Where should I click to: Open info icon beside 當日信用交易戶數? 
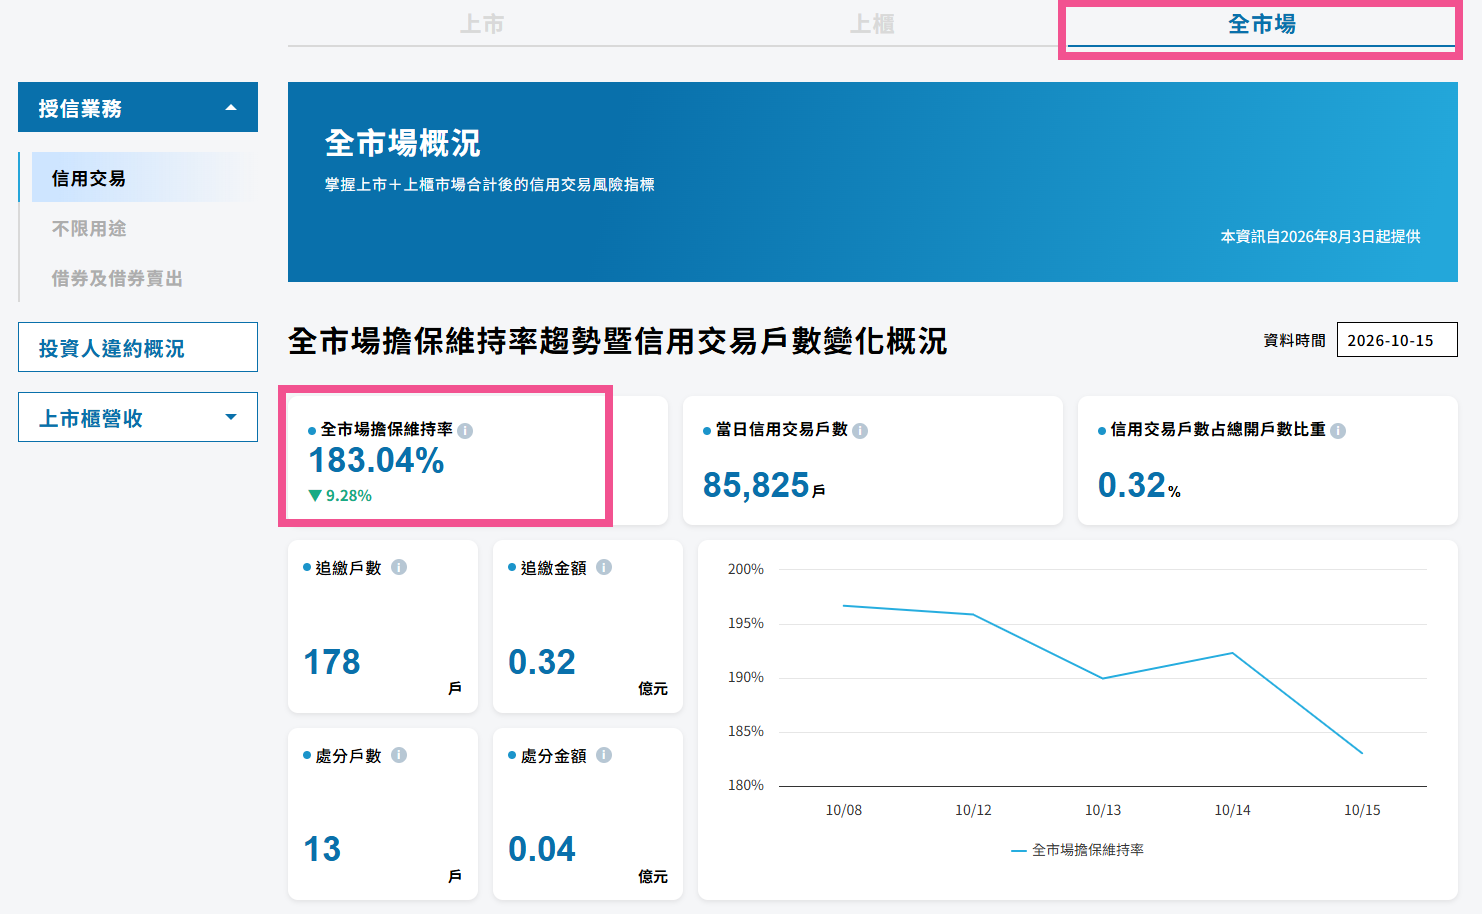[x=860, y=431]
